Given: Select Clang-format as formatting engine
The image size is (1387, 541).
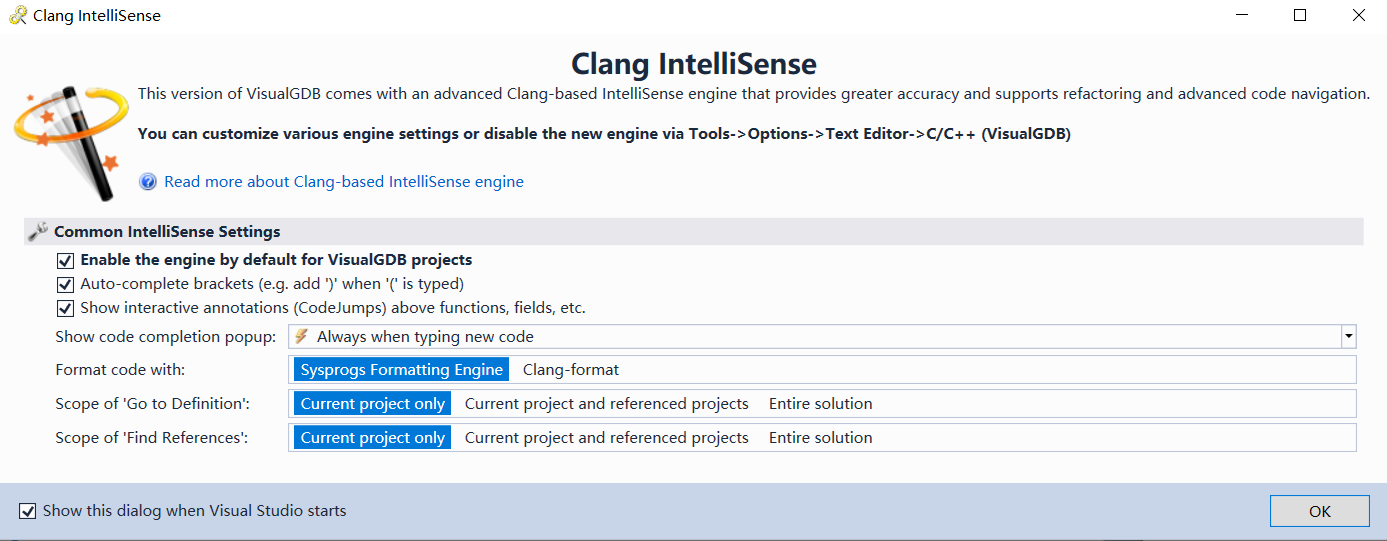Looking at the screenshot, I should 570,370.
